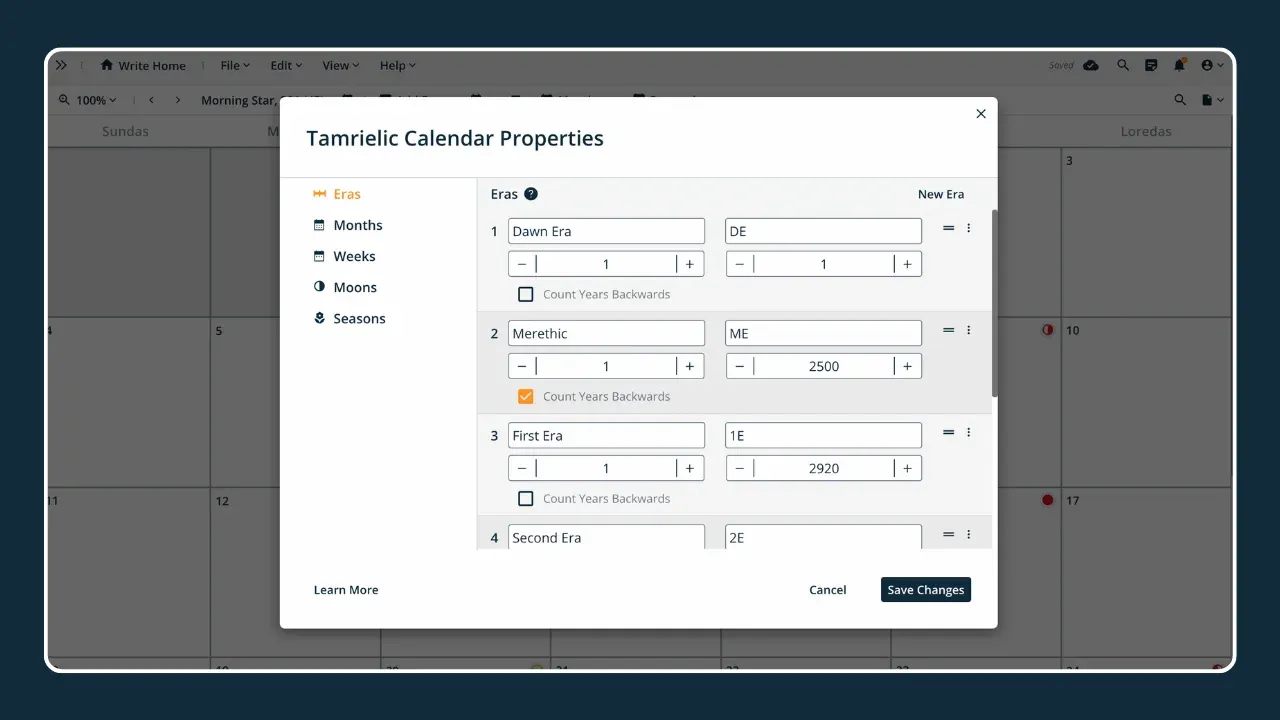Select the Moons section in sidebar
The image size is (1280, 720).
[355, 288]
